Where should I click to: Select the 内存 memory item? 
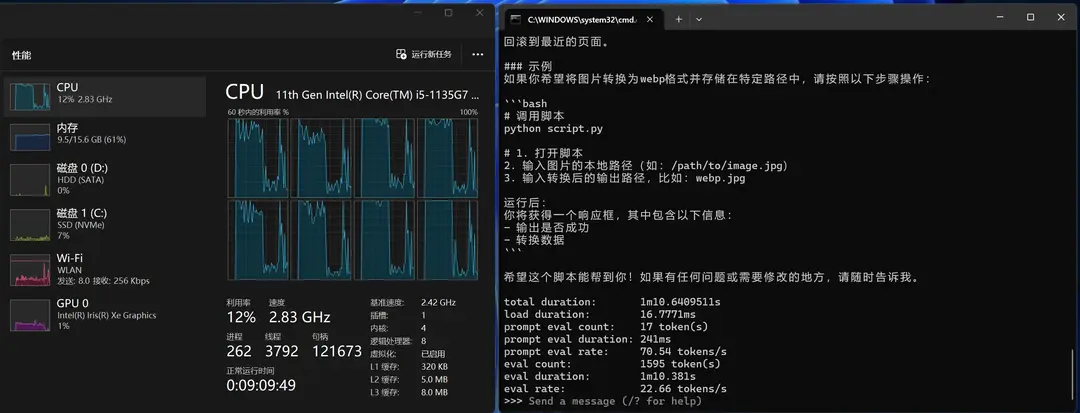(x=105, y=136)
